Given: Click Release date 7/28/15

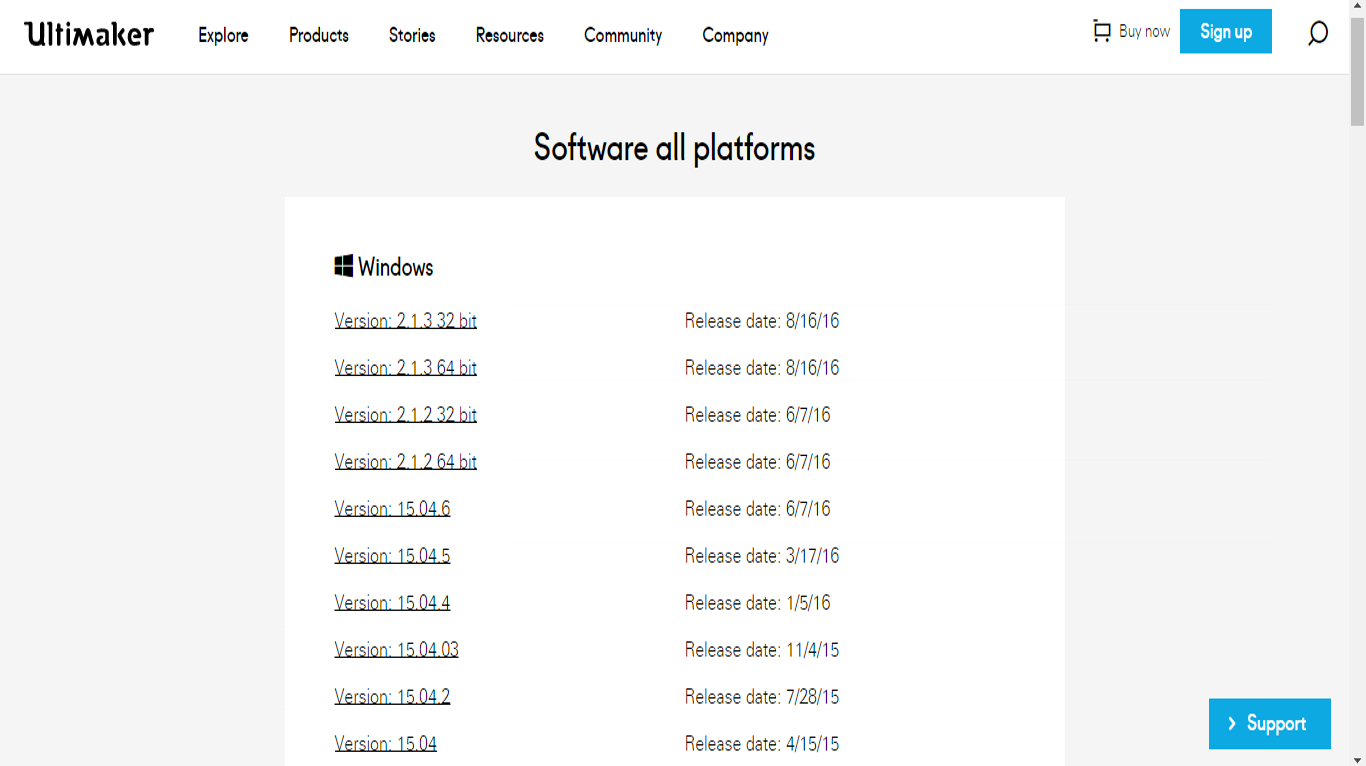Looking at the screenshot, I should 762,697.
